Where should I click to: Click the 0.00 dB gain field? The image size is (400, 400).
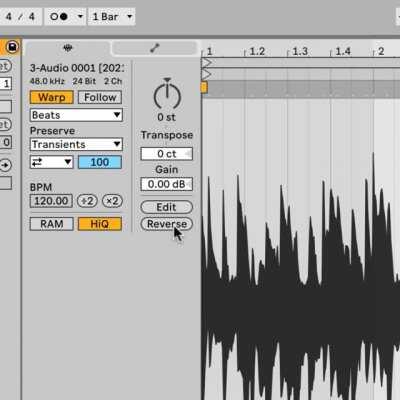[x=166, y=184]
